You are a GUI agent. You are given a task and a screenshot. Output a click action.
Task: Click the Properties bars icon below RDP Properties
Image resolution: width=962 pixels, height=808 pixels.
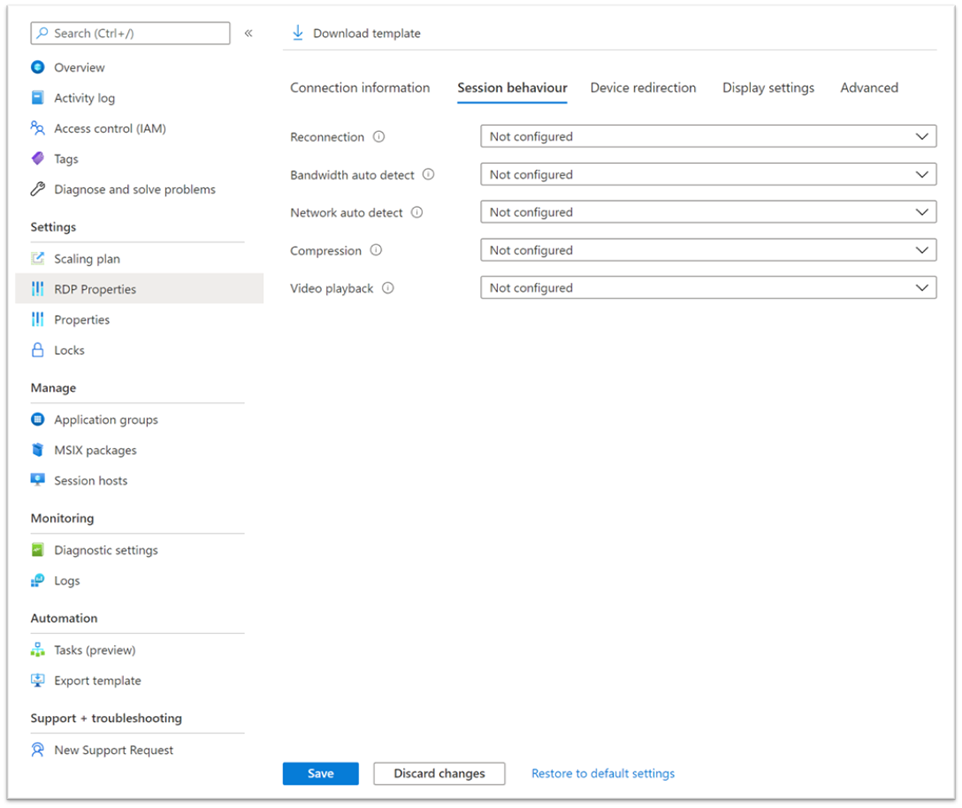(x=37, y=319)
